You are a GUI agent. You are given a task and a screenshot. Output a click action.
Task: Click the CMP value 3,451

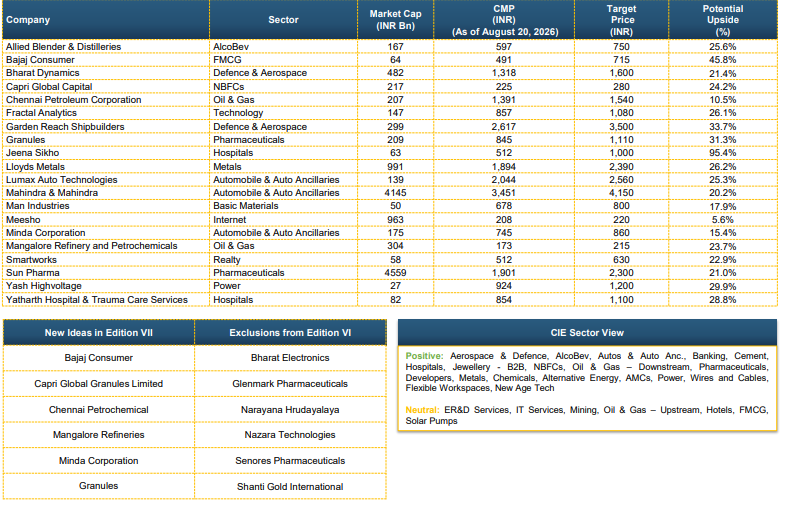click(x=503, y=193)
